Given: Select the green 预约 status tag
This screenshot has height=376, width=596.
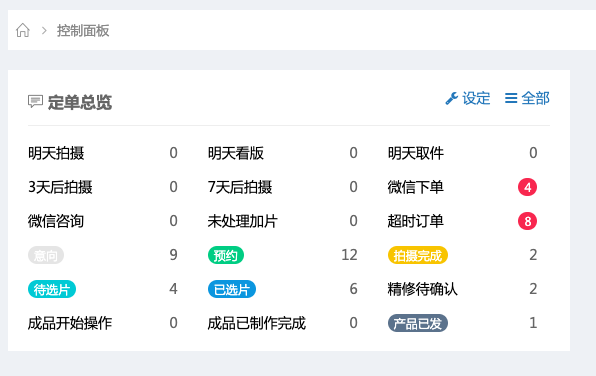Looking at the screenshot, I should tap(225, 255).
